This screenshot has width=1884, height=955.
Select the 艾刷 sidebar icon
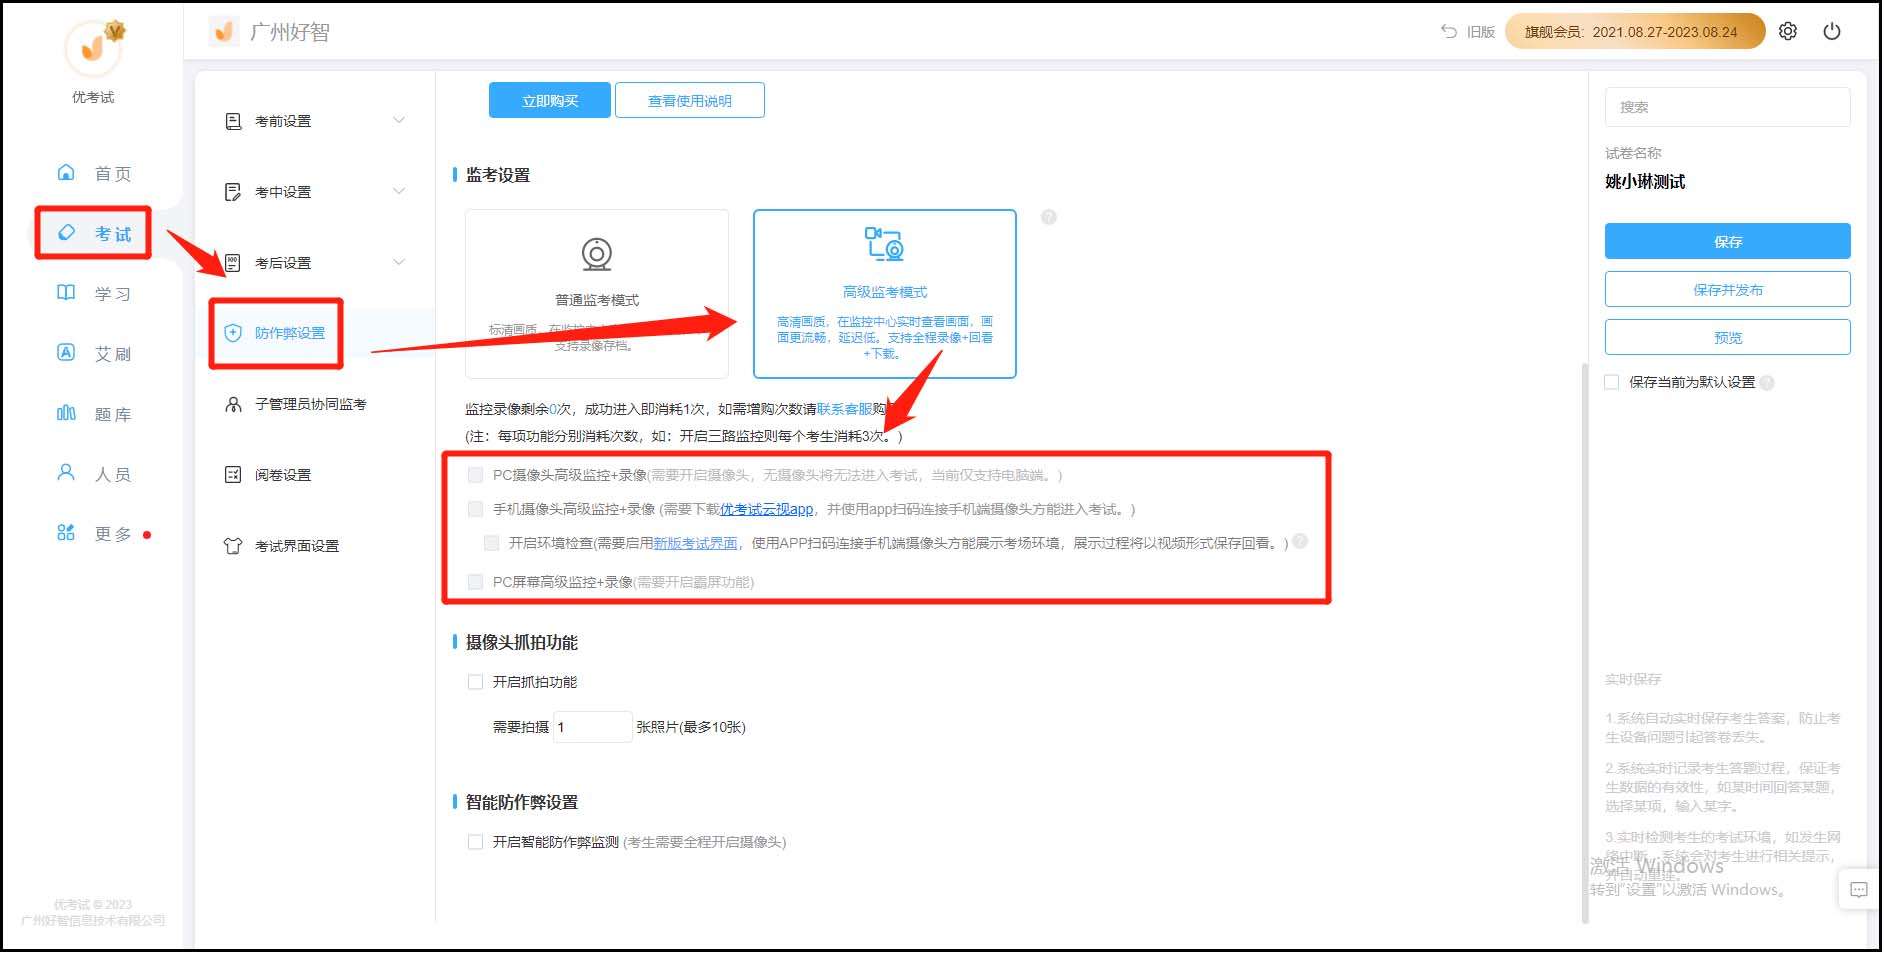pos(65,352)
